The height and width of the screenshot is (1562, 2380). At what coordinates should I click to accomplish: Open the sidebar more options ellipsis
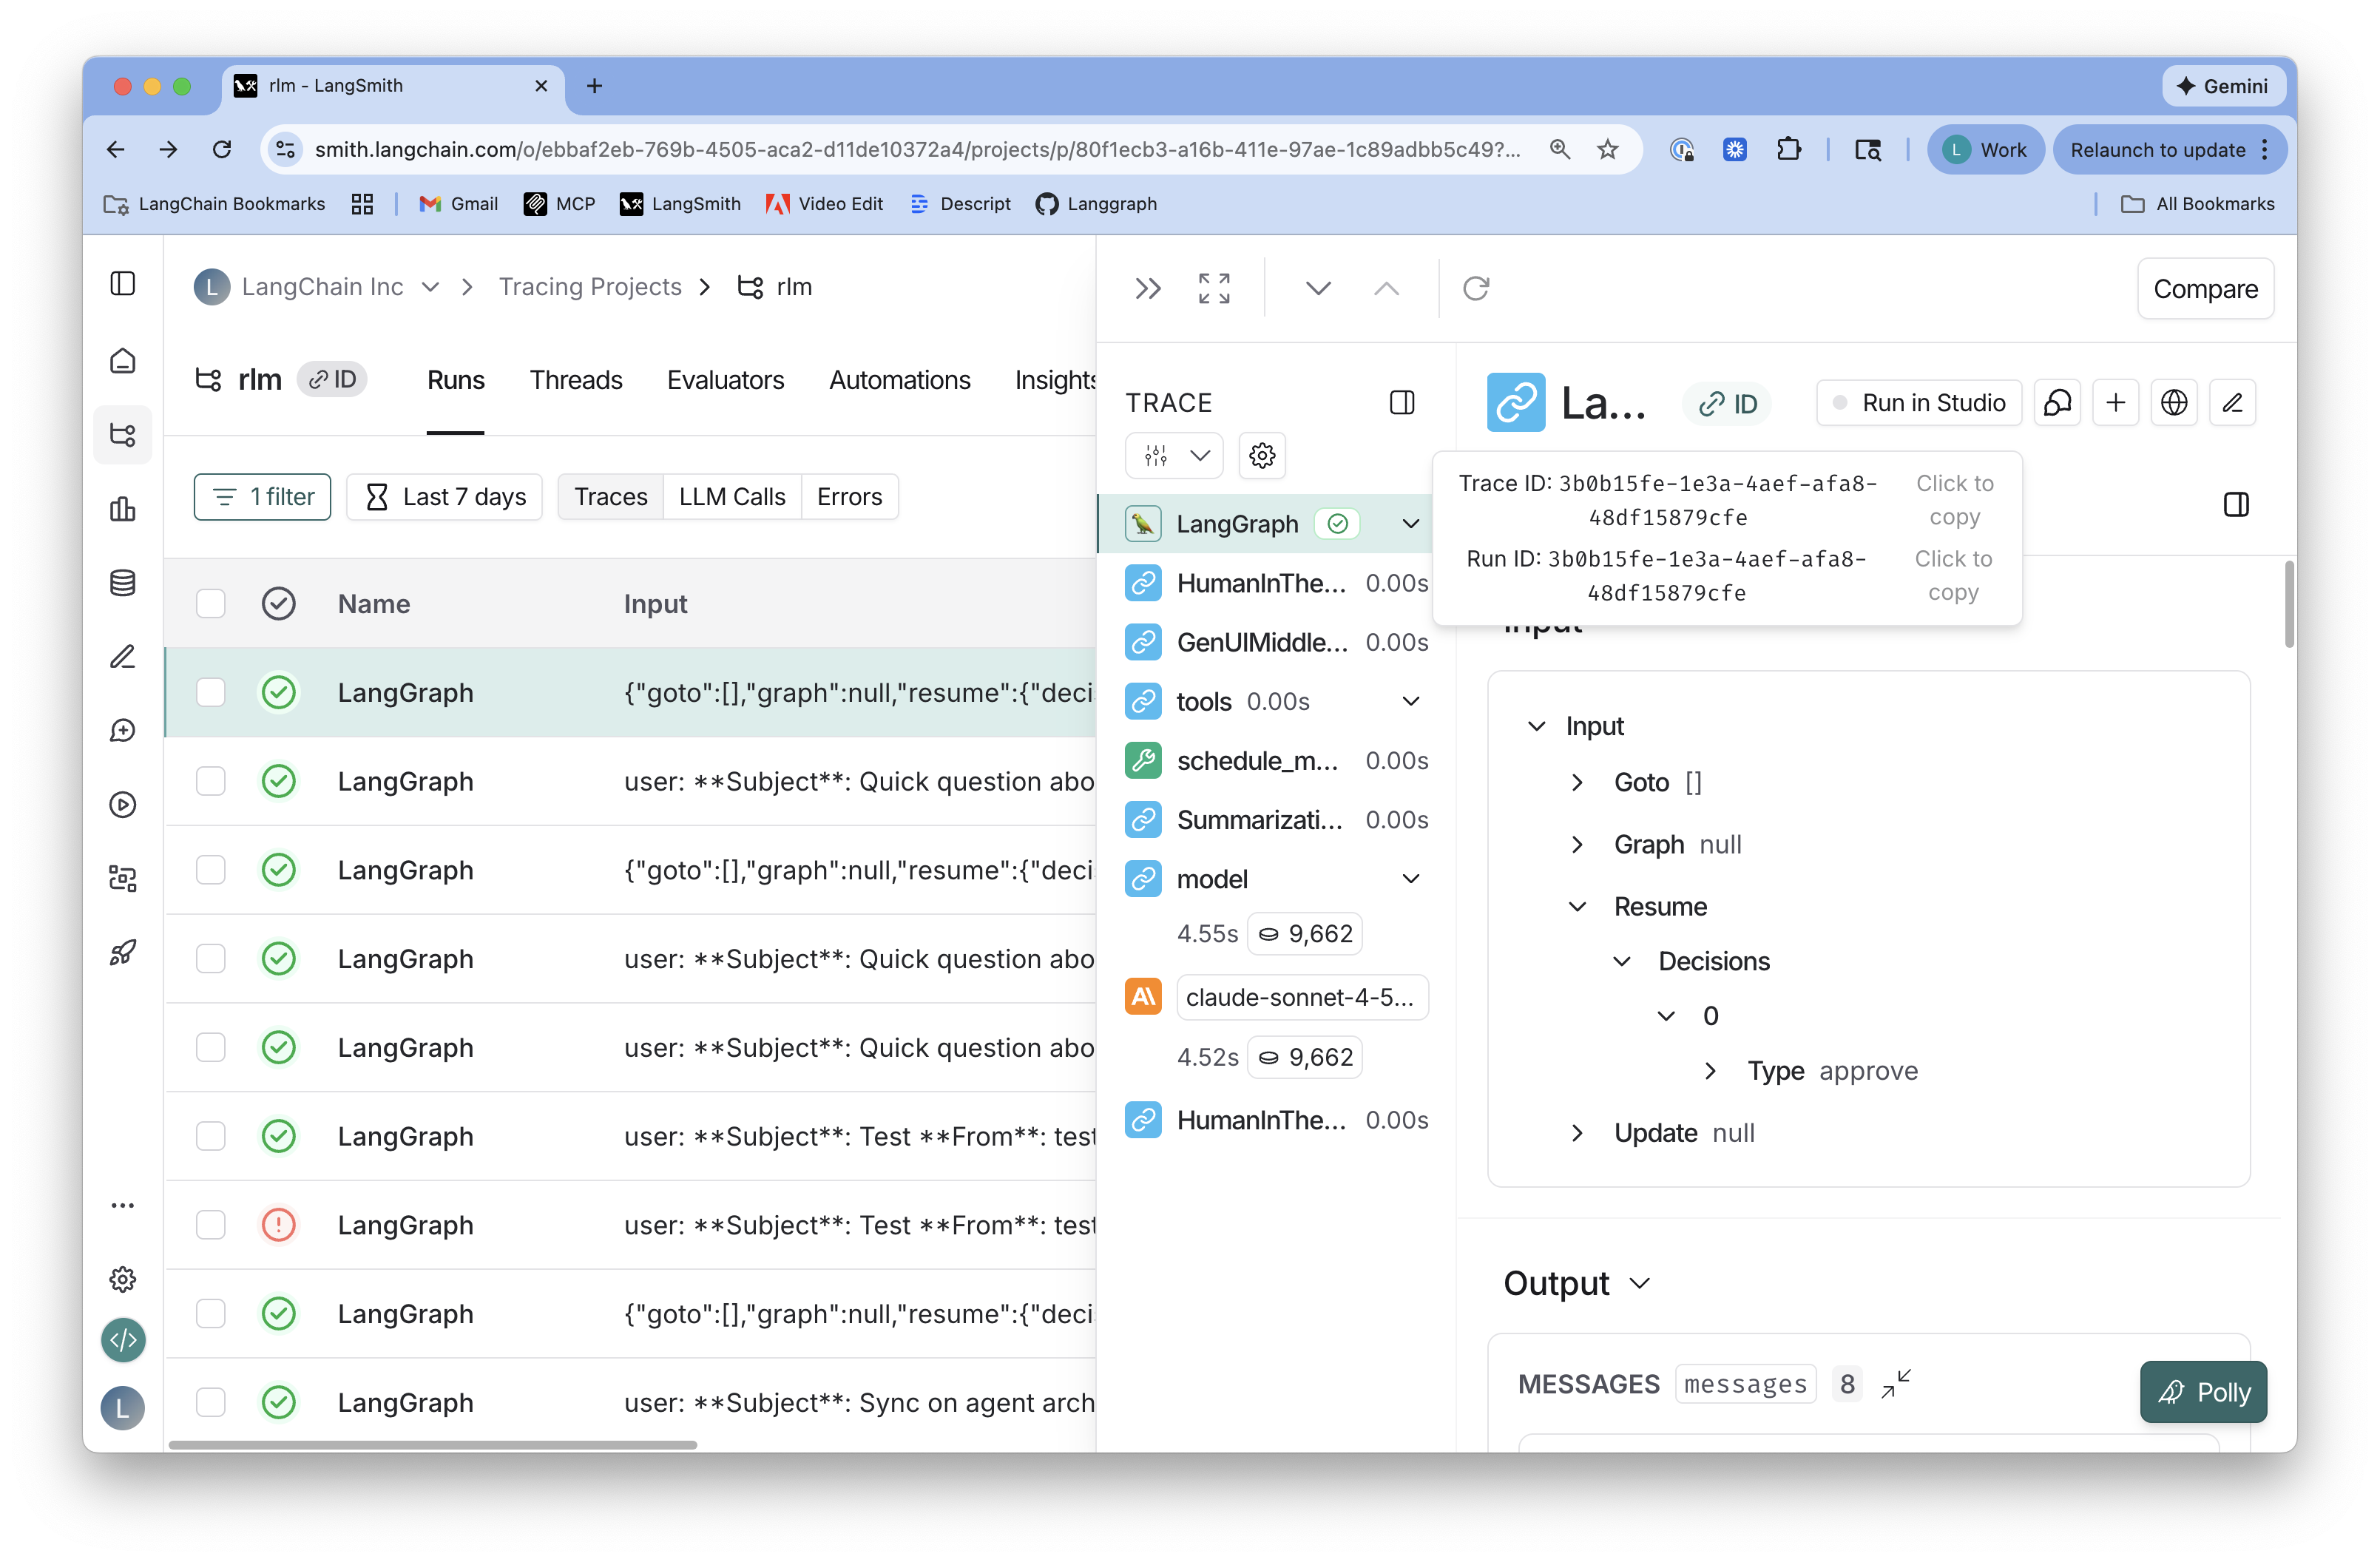pyautogui.click(x=122, y=1205)
